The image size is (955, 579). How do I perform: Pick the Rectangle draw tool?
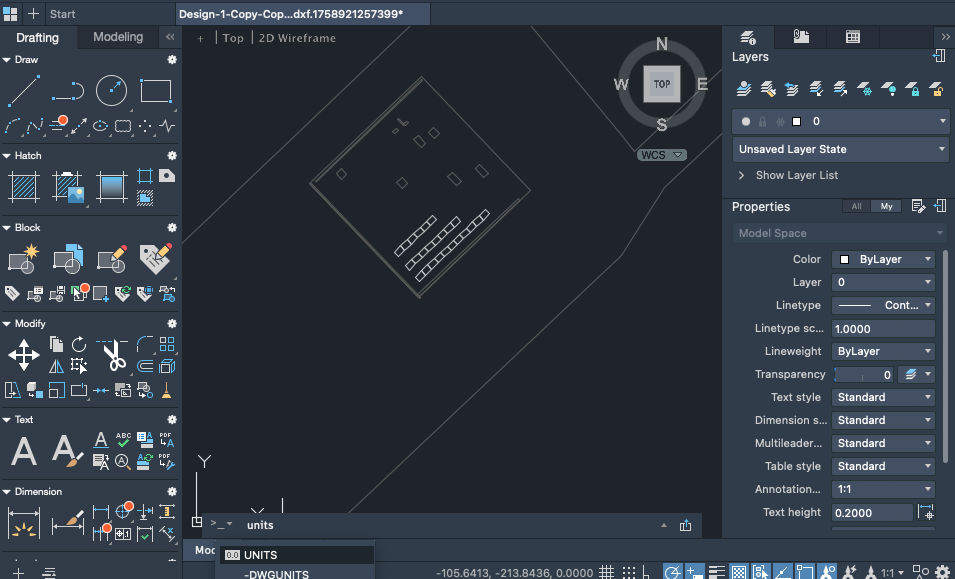click(156, 91)
